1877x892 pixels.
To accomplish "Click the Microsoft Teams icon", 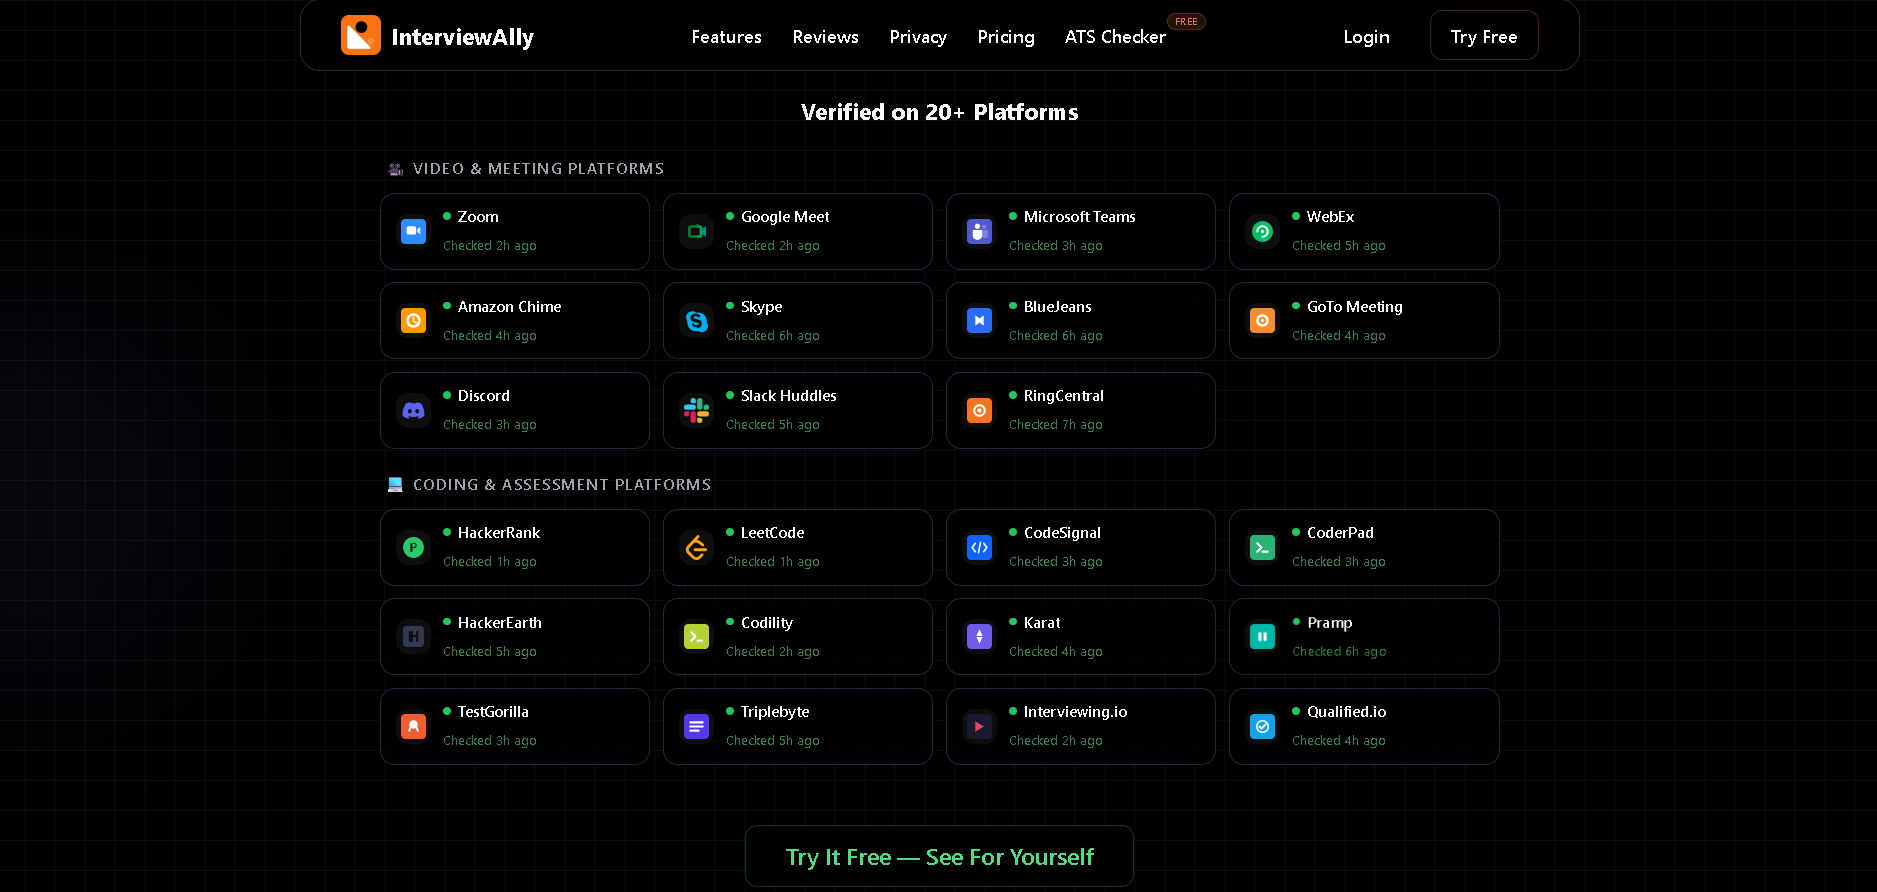I will (x=979, y=231).
